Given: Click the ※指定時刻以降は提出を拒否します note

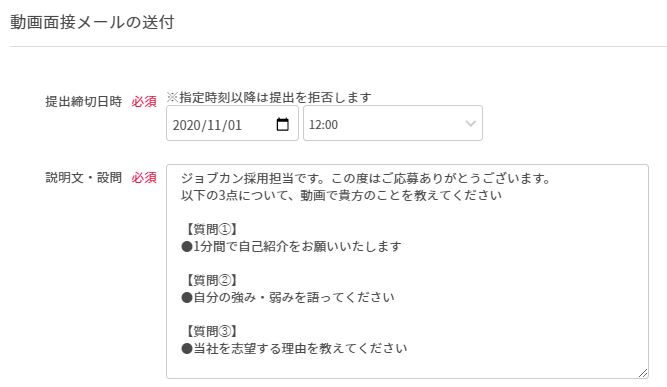Looking at the screenshot, I should pyautogui.click(x=269, y=97).
